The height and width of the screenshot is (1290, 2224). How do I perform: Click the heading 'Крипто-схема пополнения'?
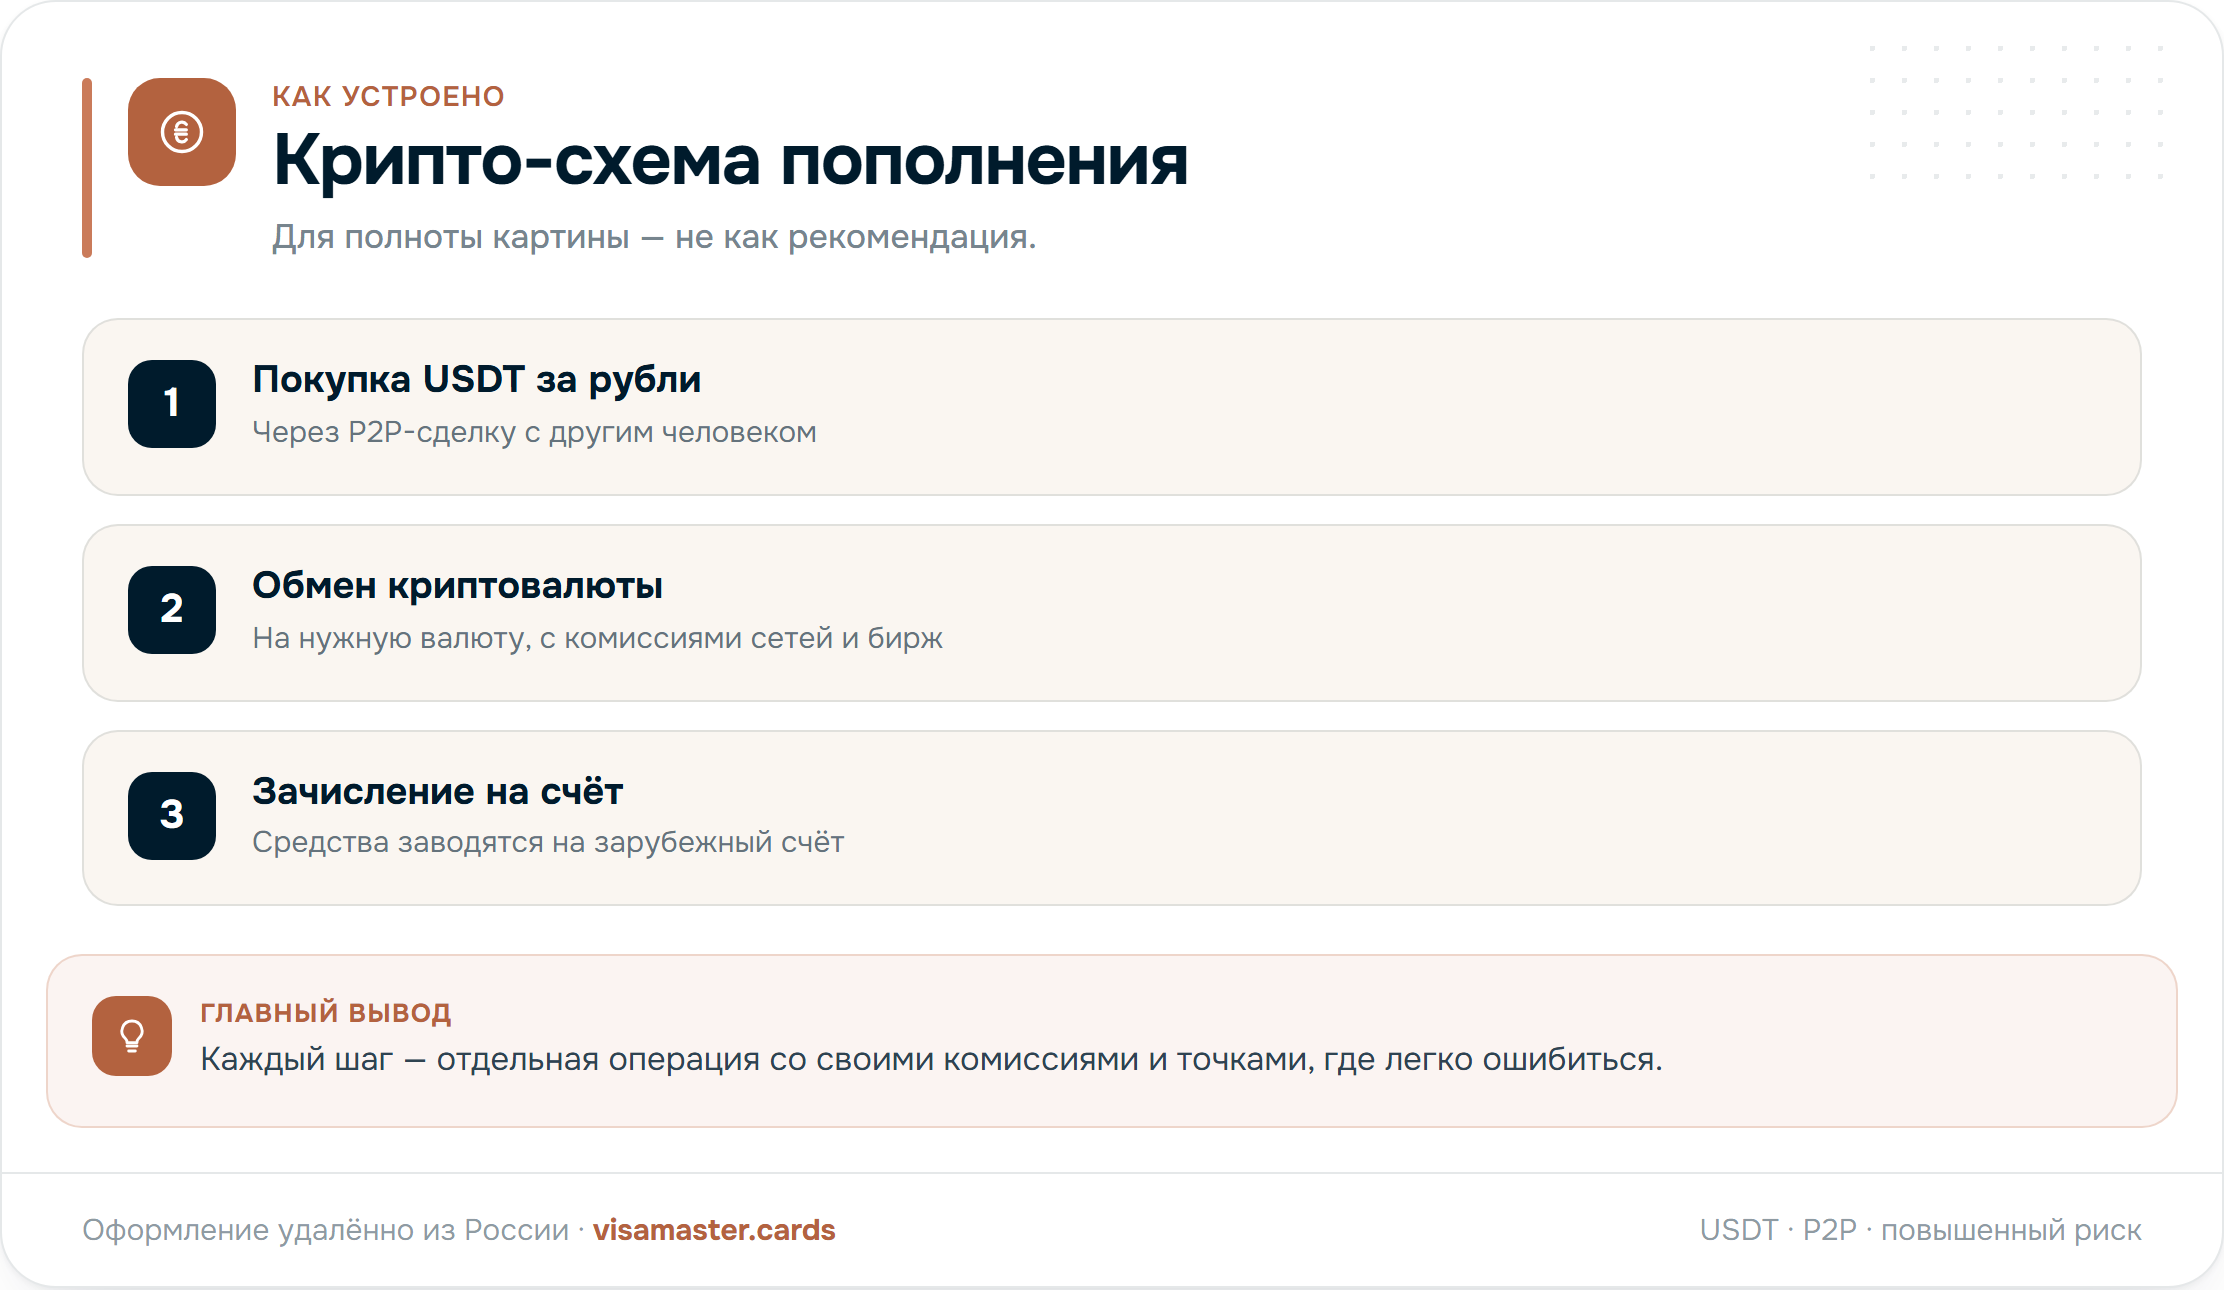pos(731,160)
